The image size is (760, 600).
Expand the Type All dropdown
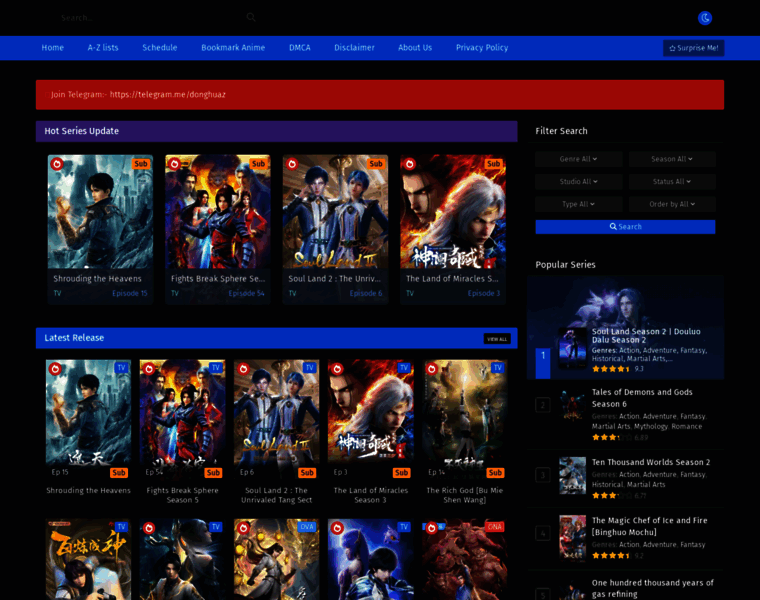[579, 204]
